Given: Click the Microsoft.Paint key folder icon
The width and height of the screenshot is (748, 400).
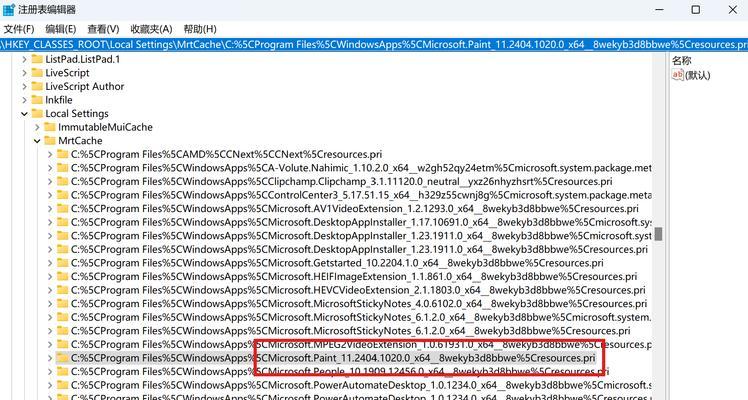Looking at the screenshot, I should tap(63, 358).
